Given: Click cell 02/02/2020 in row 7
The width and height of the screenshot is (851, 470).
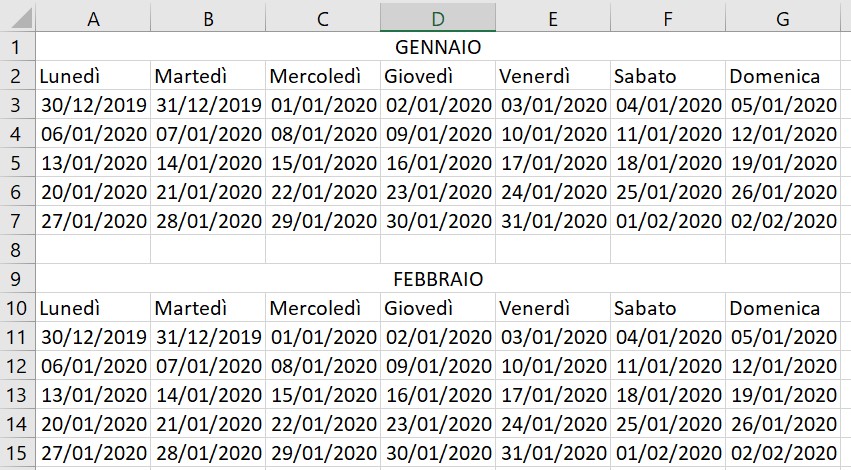Looking at the screenshot, I should [x=782, y=221].
